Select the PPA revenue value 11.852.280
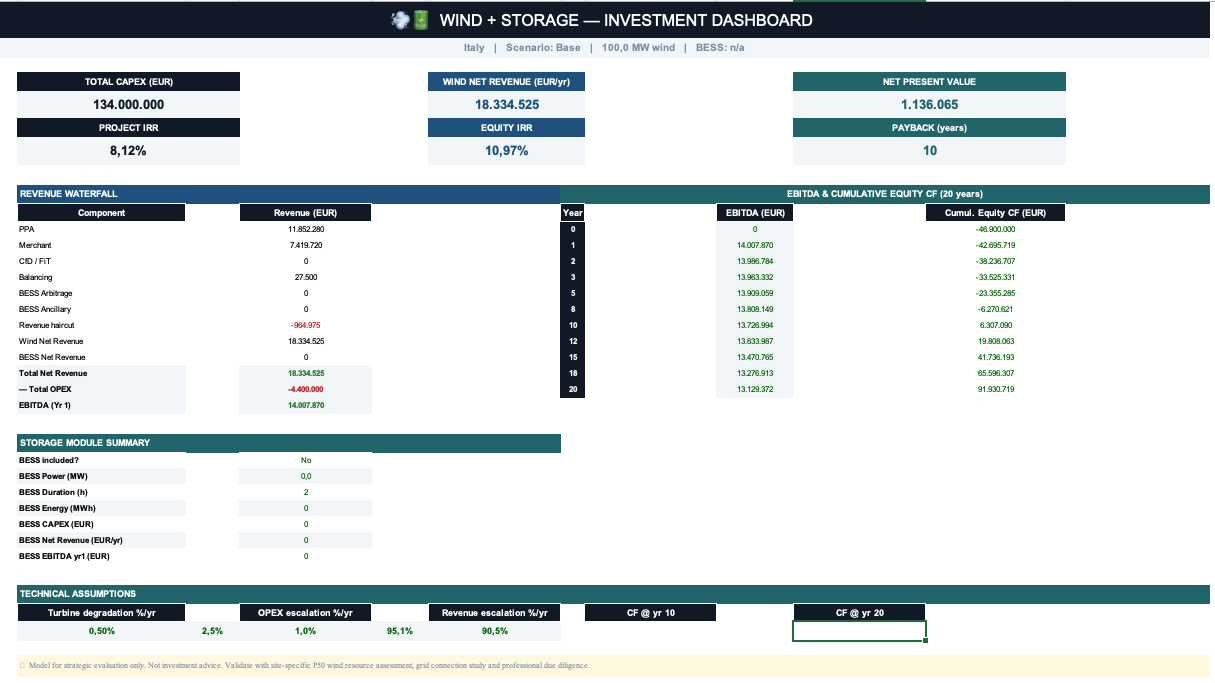 tap(306, 229)
